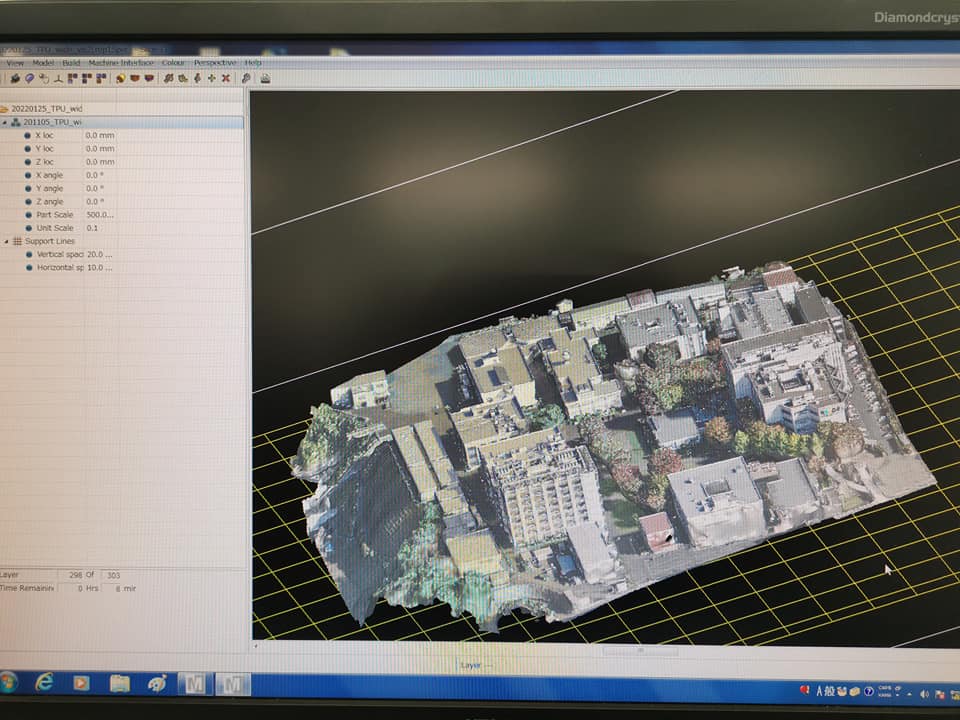Click the dark teapot-shaped toolbar icon
Screen dimensions: 960x720
[x=15, y=78]
